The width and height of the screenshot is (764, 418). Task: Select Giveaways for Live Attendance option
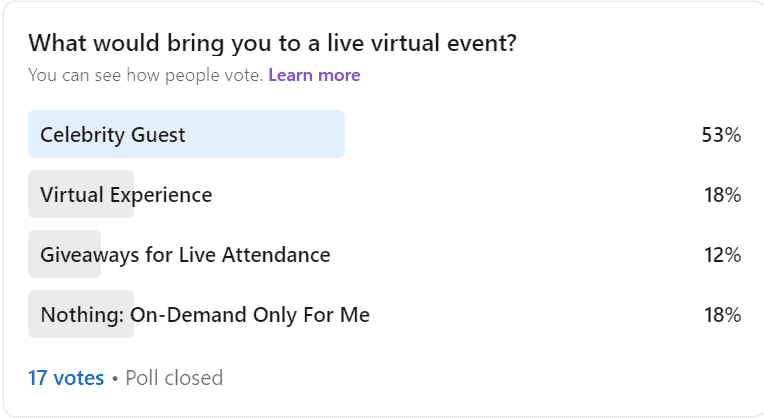click(x=385, y=254)
